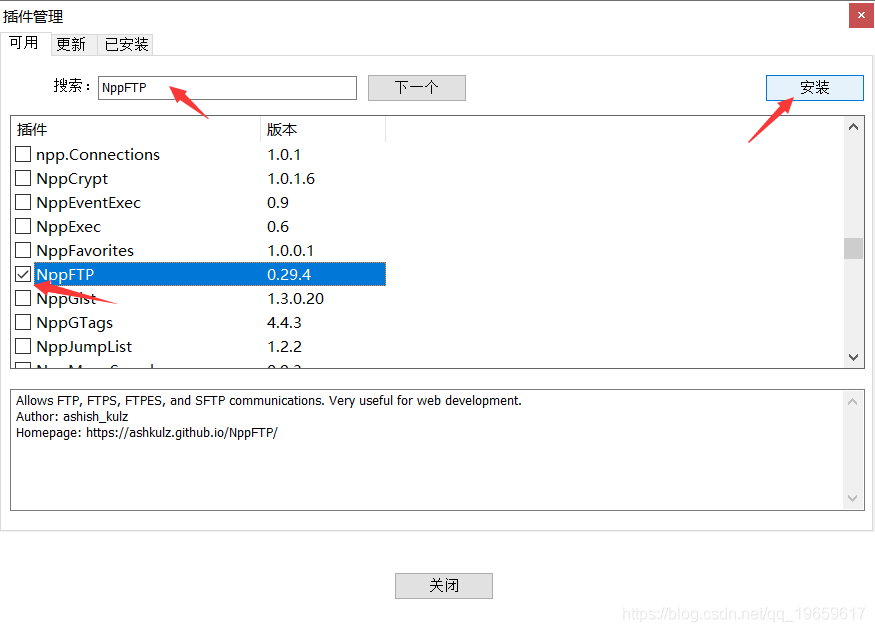Tick the NppGist plugin checkbox

pyautogui.click(x=23, y=298)
